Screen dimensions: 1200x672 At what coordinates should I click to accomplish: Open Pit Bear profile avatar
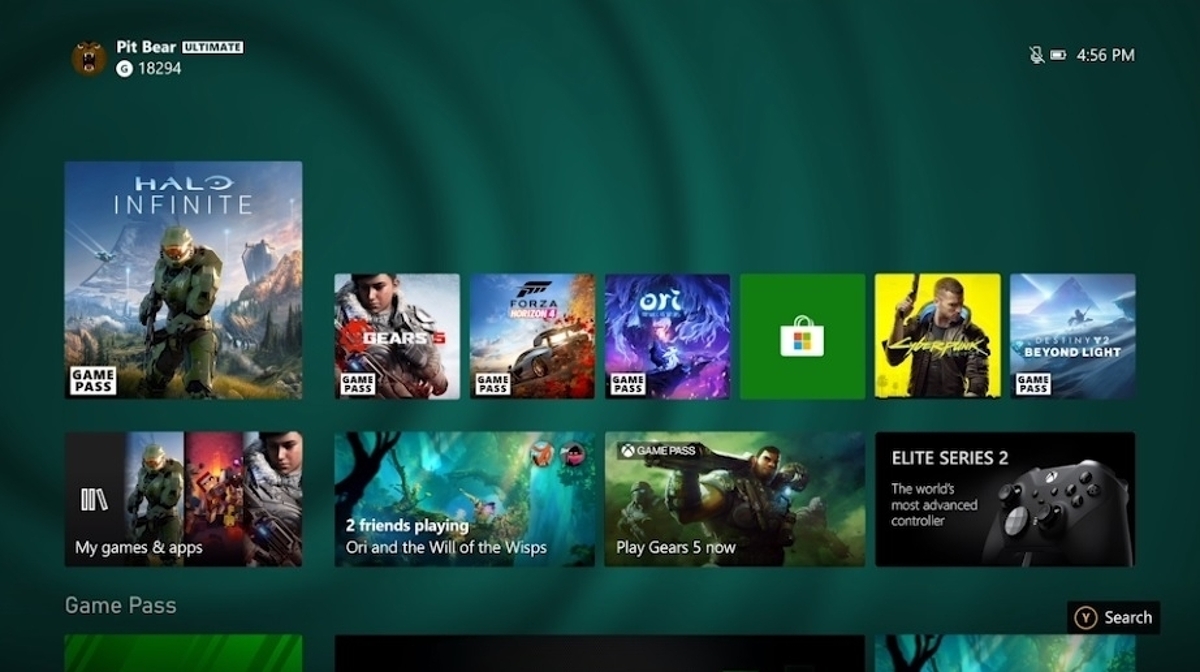[89, 58]
